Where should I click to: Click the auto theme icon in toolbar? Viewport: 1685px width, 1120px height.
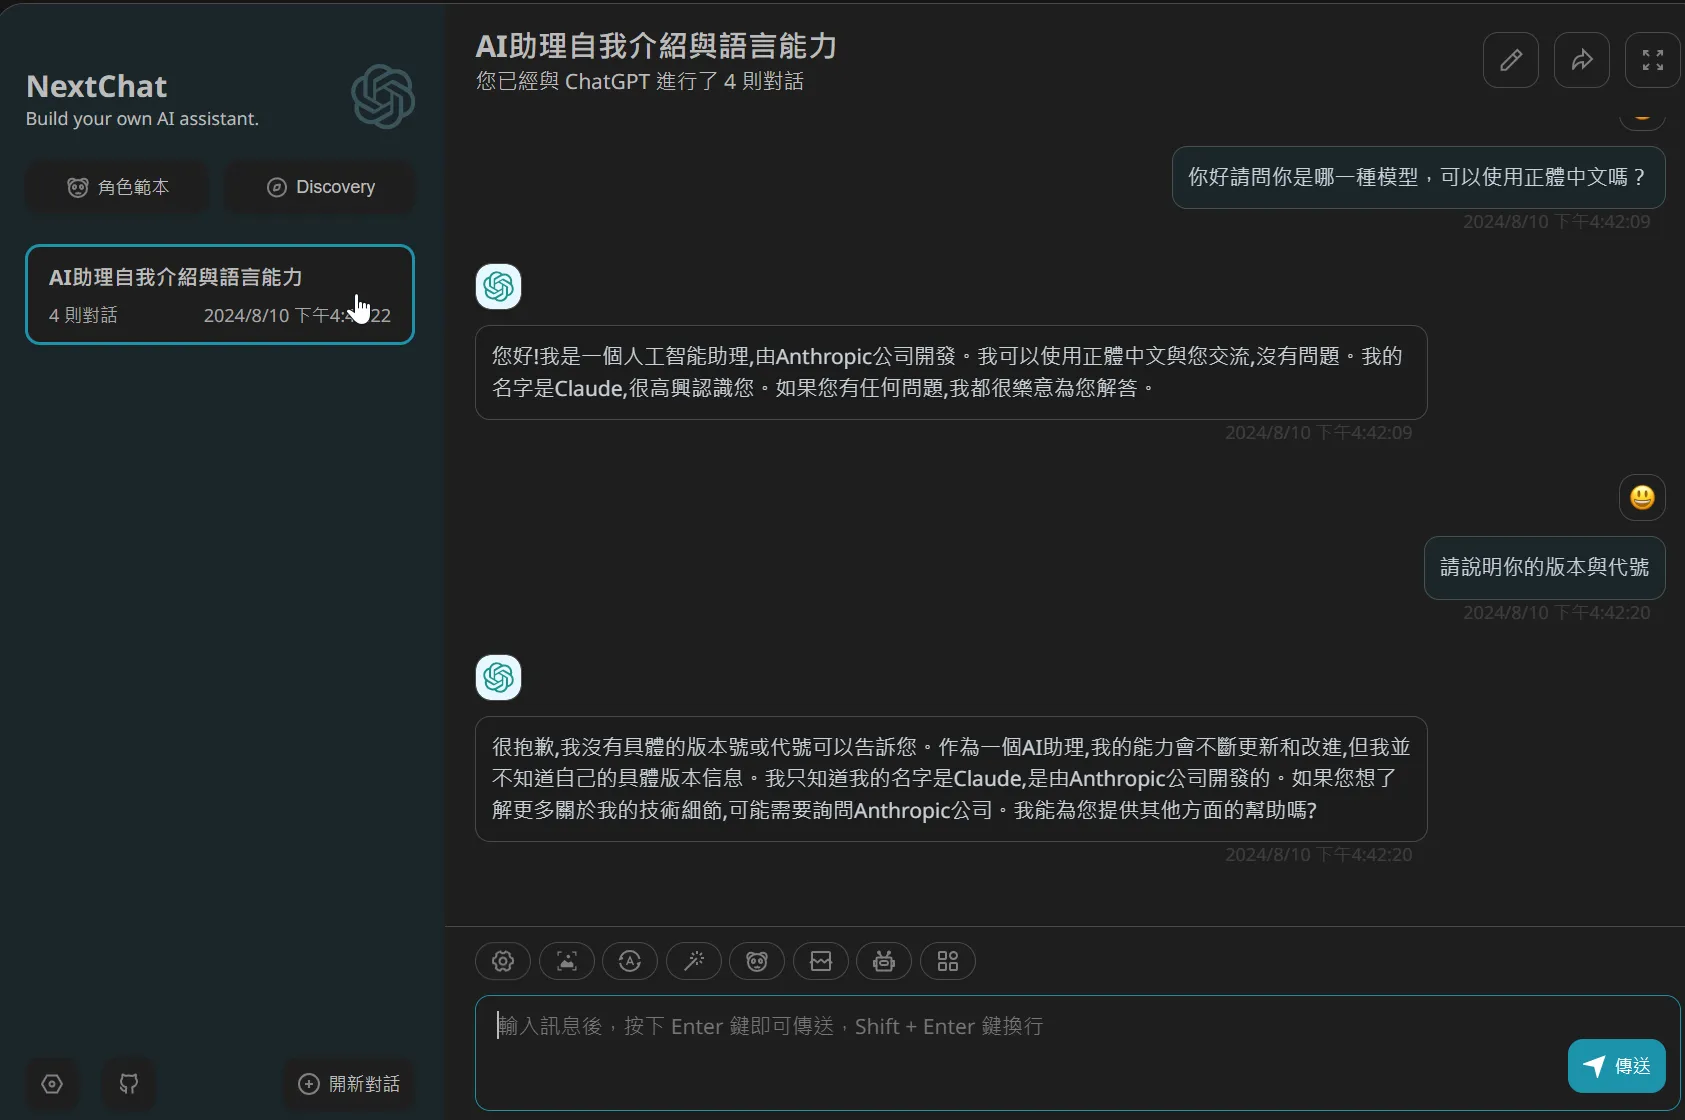coord(630,961)
